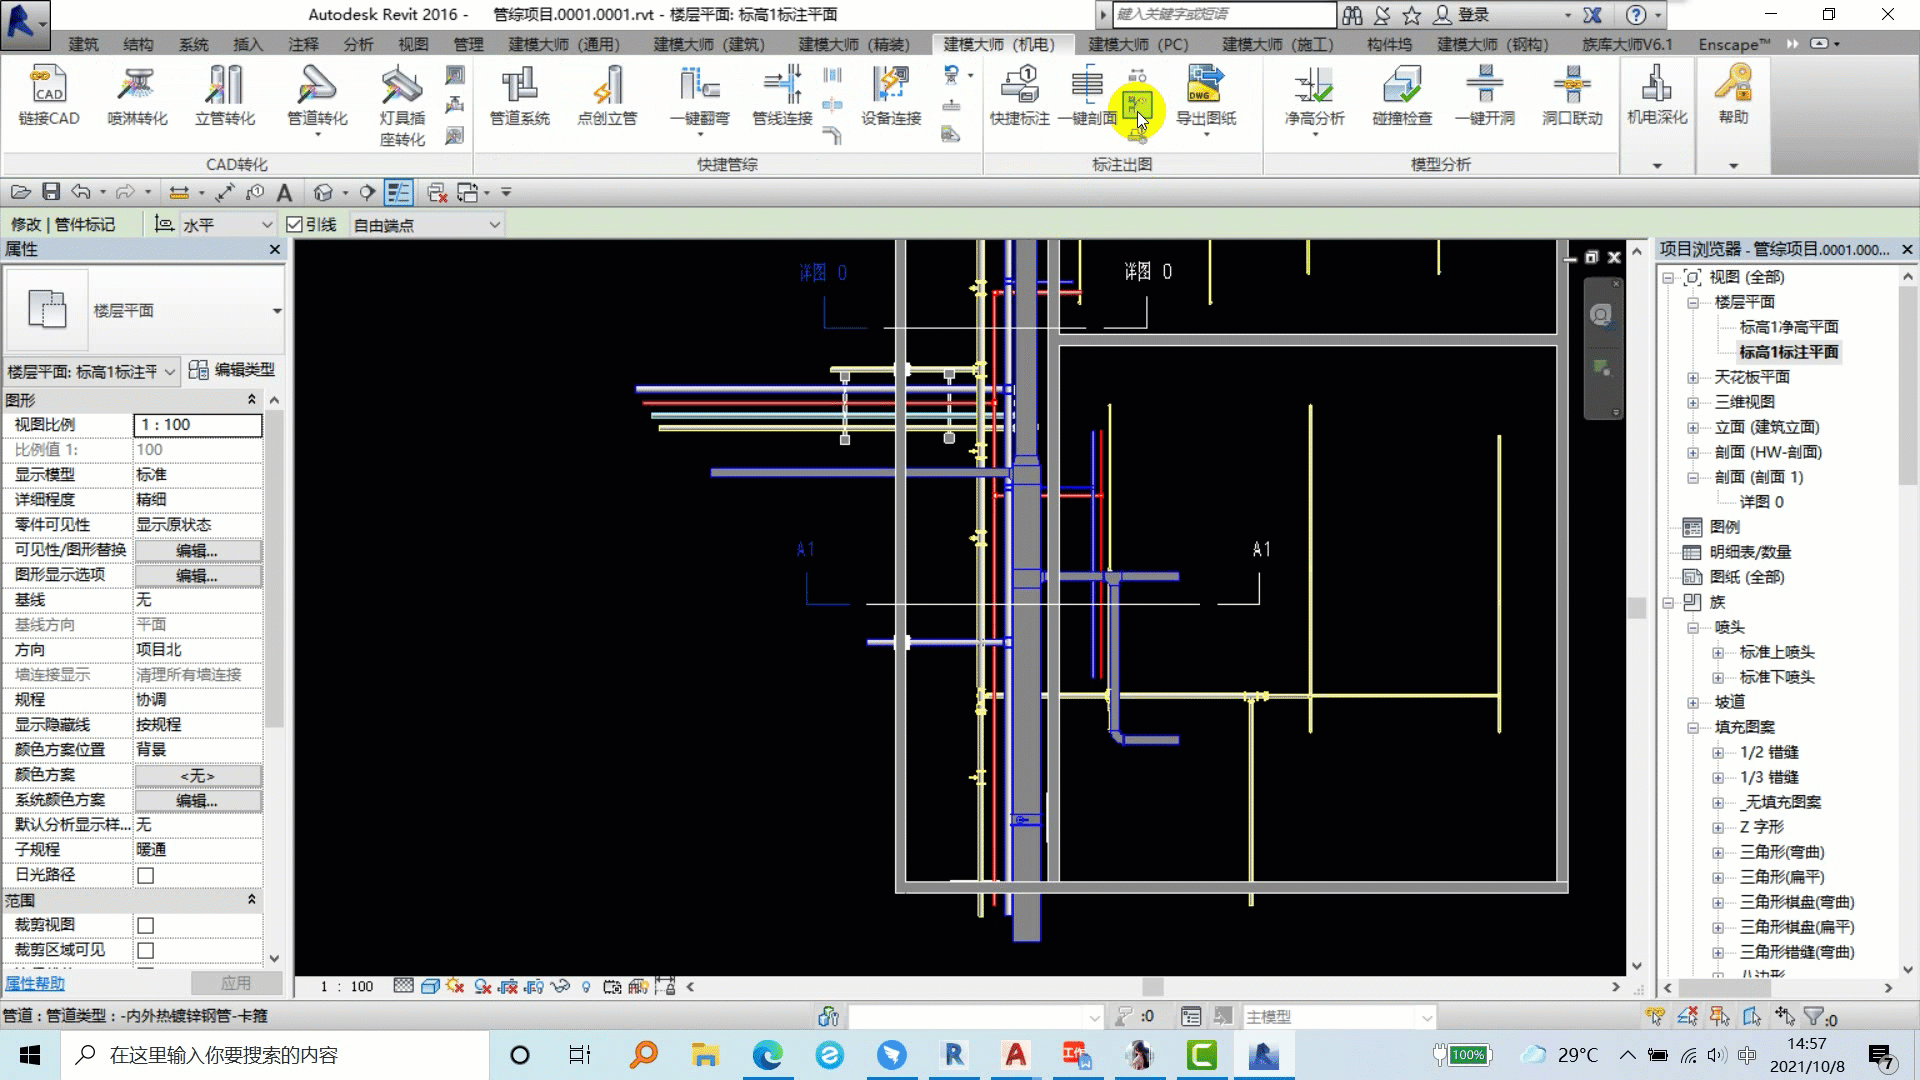Screen dimensions: 1920x1080
Task: Click the 链接CAD (Link CAD) icon
Action: (48, 97)
